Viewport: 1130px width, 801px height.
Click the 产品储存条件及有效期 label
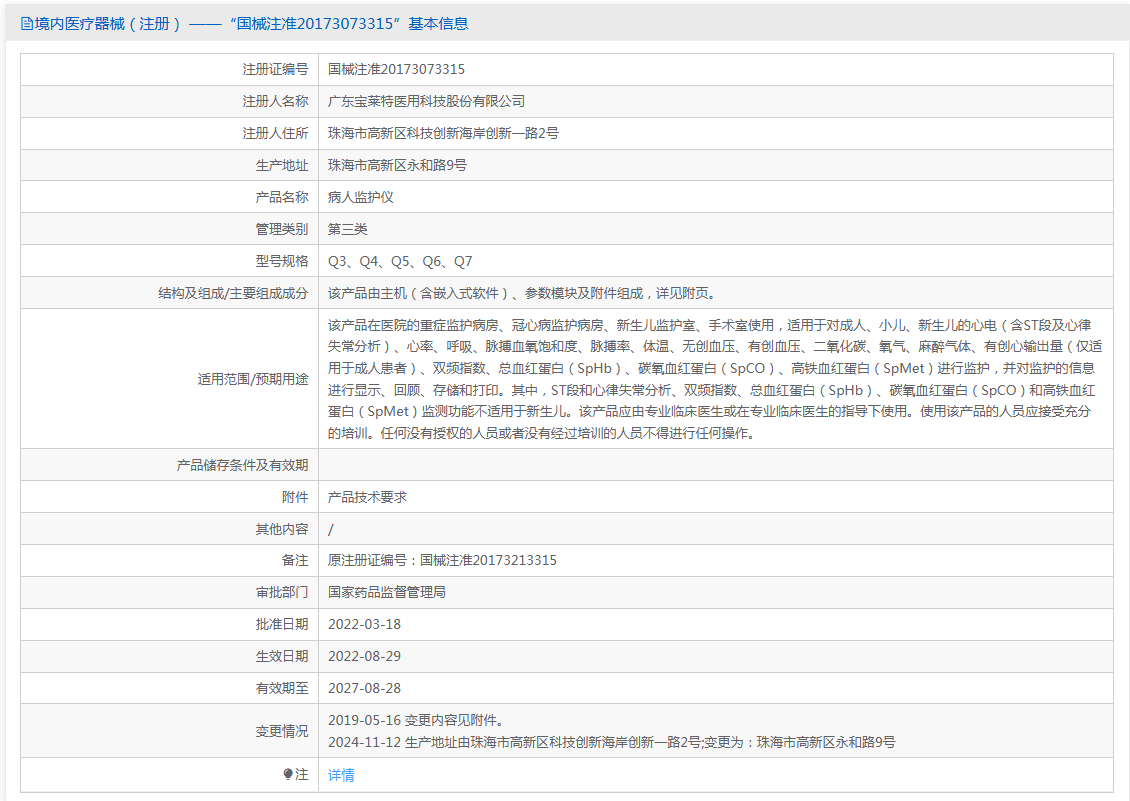[x=242, y=465]
